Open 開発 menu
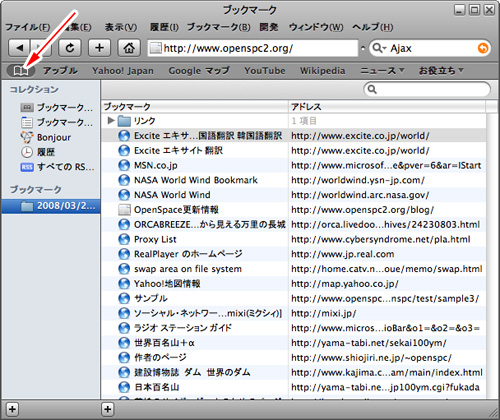 tap(269, 27)
